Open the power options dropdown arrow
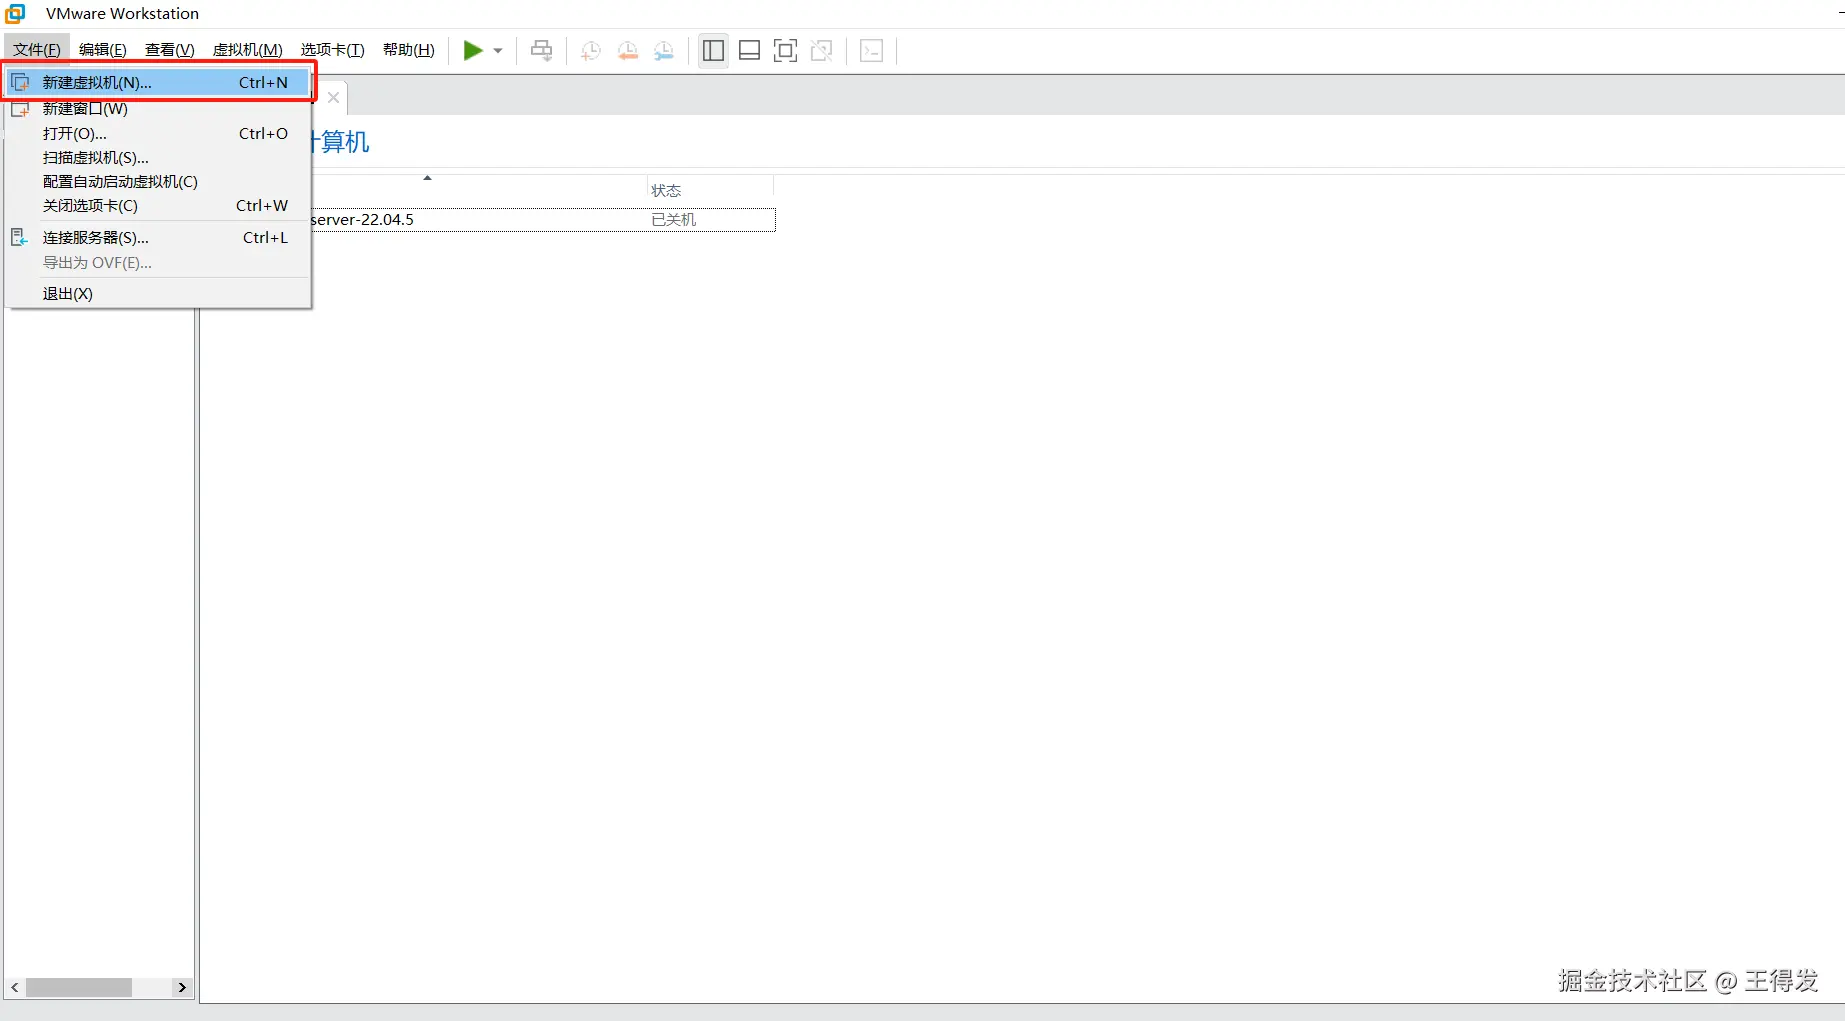Viewport: 1845px width, 1021px height. (x=497, y=51)
